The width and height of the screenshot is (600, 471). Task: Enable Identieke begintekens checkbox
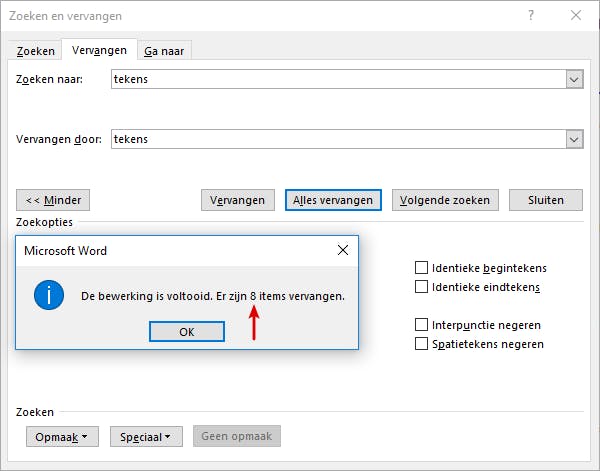pos(422,268)
